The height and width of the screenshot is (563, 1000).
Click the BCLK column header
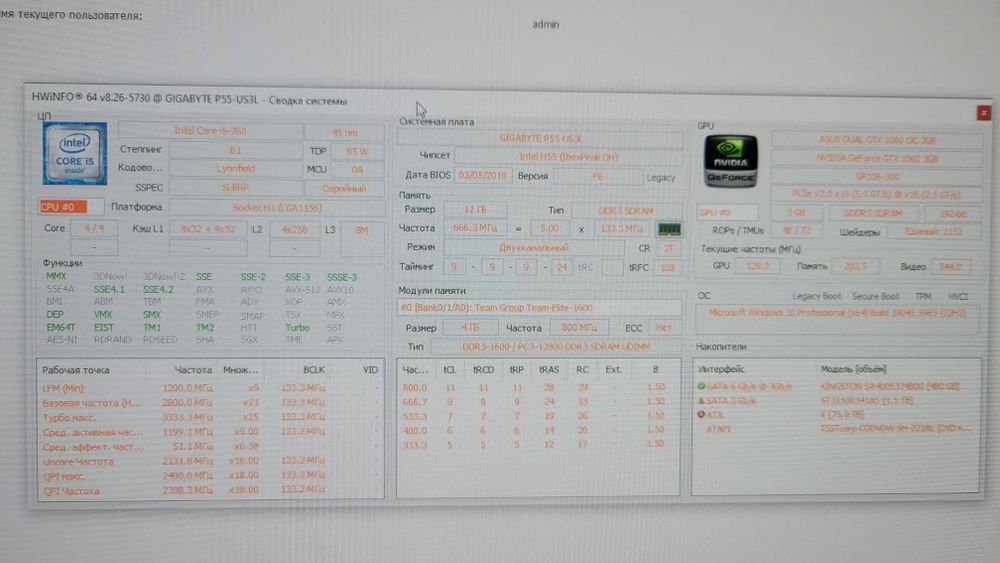click(314, 370)
